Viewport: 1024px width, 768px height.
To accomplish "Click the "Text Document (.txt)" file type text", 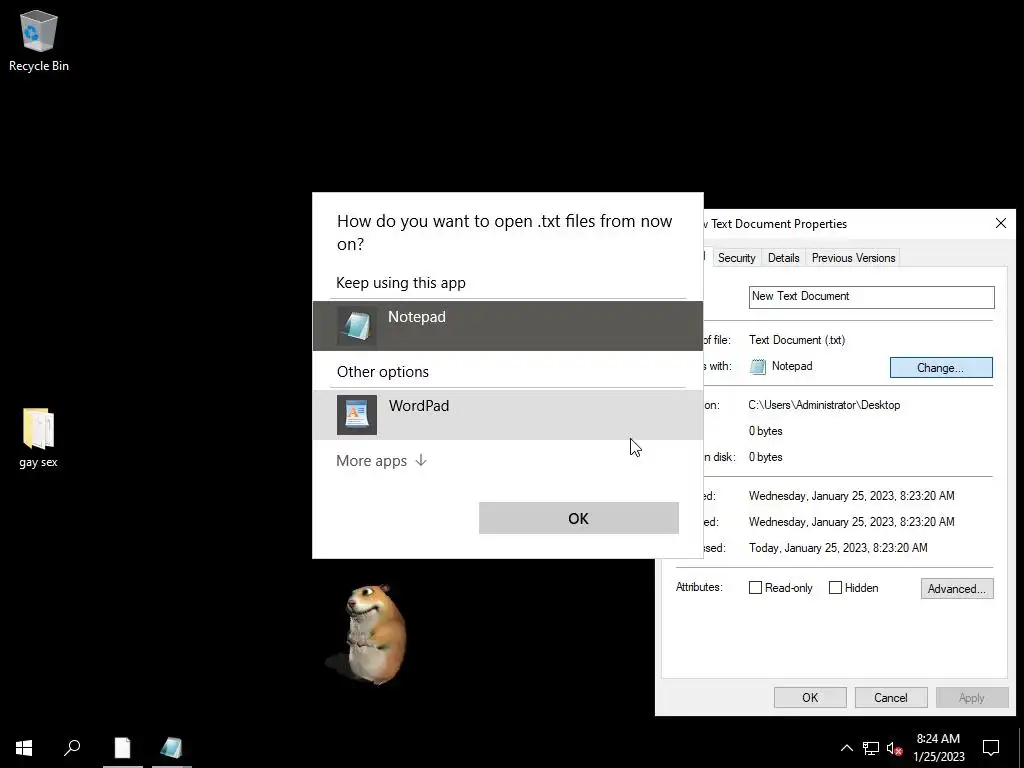I will (x=797, y=340).
